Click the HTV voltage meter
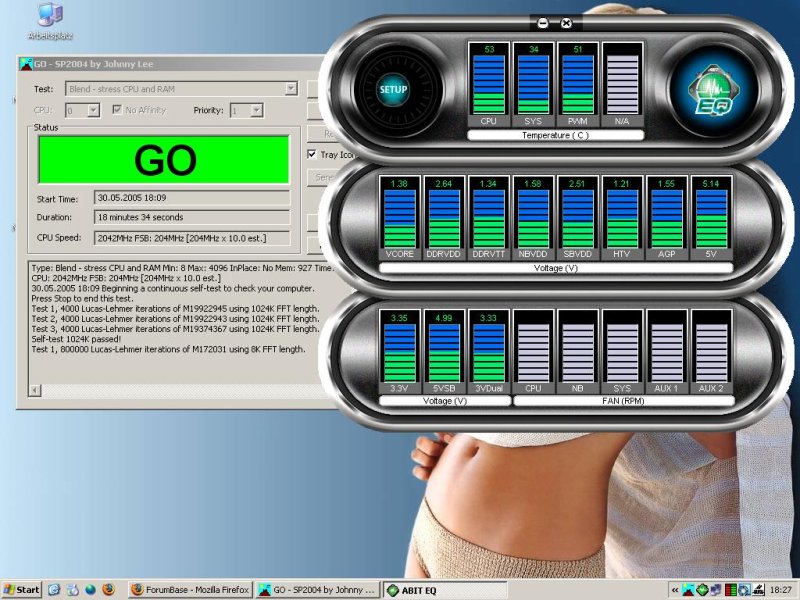This screenshot has height=600, width=800. 622,218
